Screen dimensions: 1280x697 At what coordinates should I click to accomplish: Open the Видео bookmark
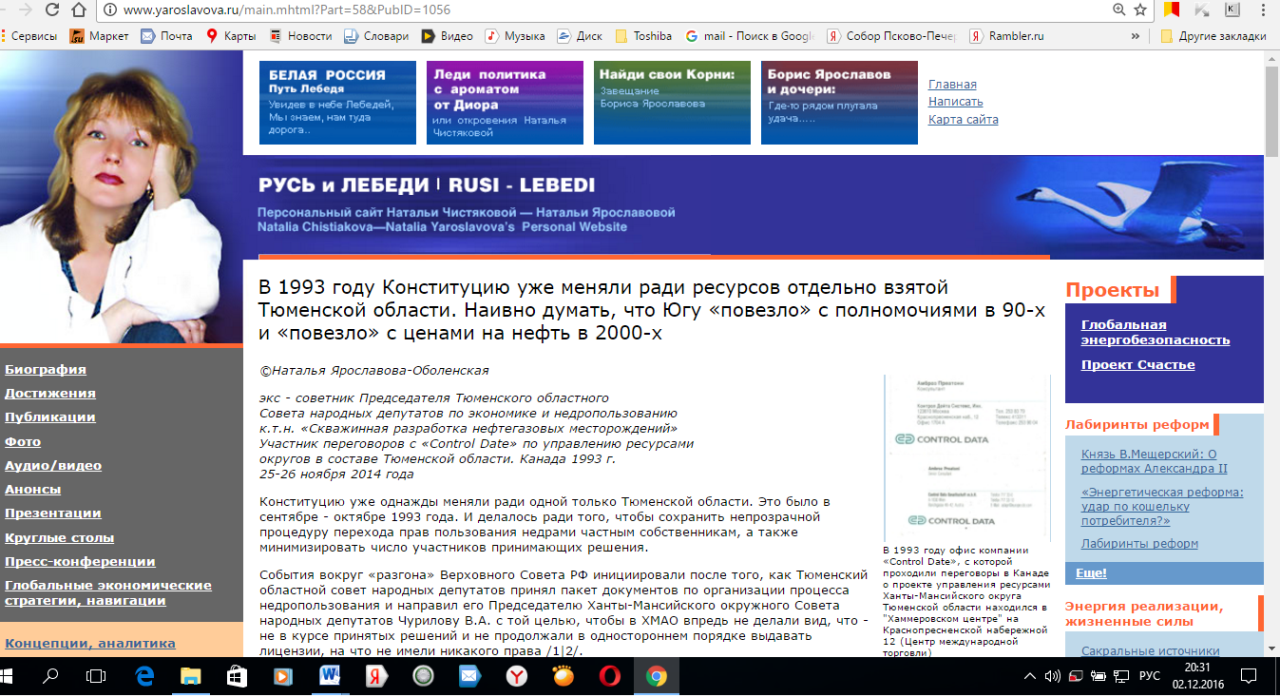(447, 36)
